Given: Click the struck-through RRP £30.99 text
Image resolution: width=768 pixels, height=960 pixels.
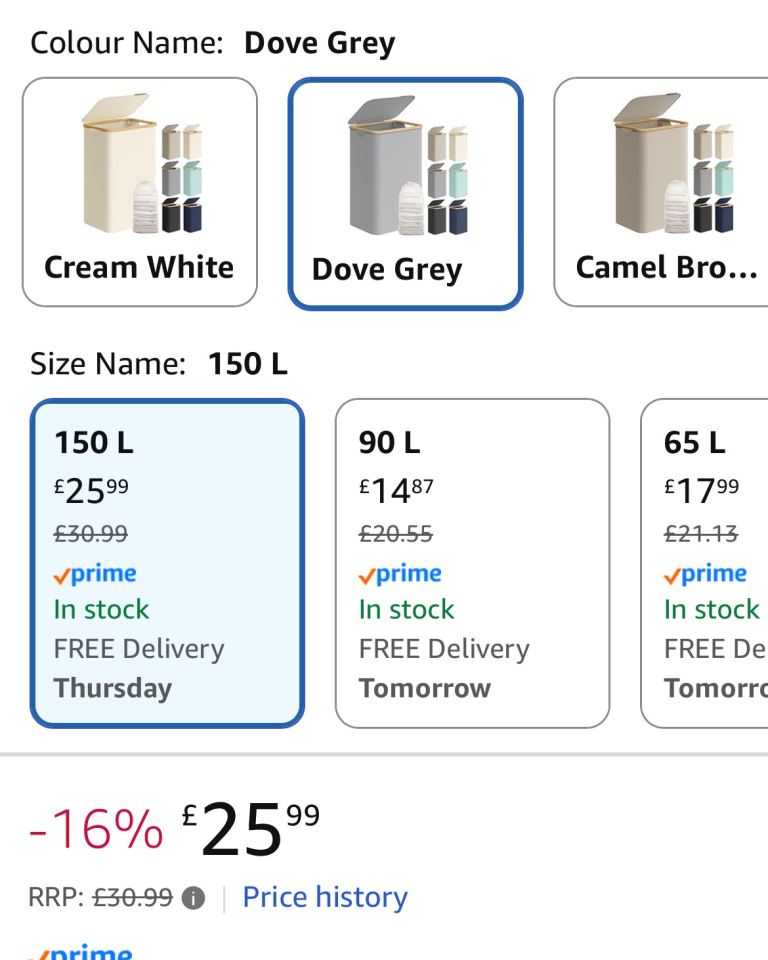Looking at the screenshot, I should tap(132, 898).
